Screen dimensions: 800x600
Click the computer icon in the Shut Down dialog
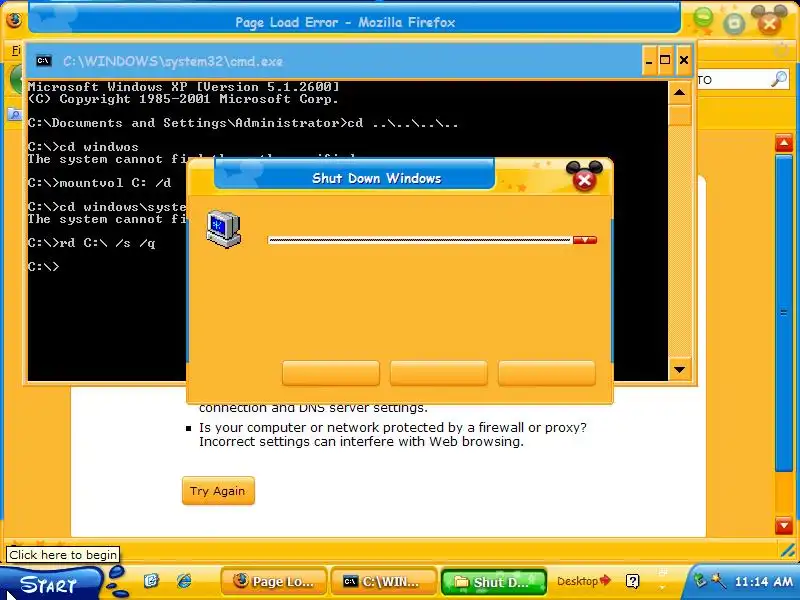click(223, 229)
